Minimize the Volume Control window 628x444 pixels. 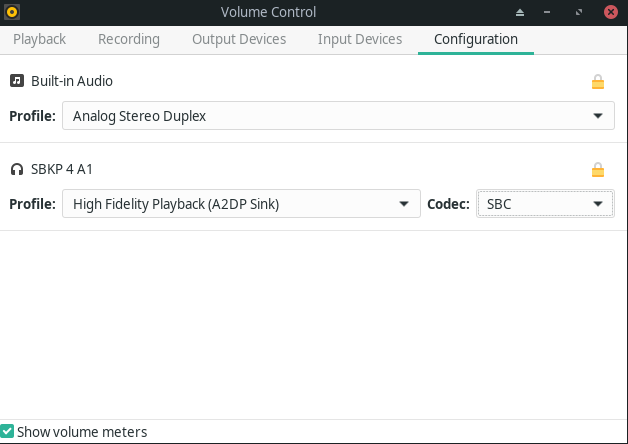pyautogui.click(x=549, y=13)
